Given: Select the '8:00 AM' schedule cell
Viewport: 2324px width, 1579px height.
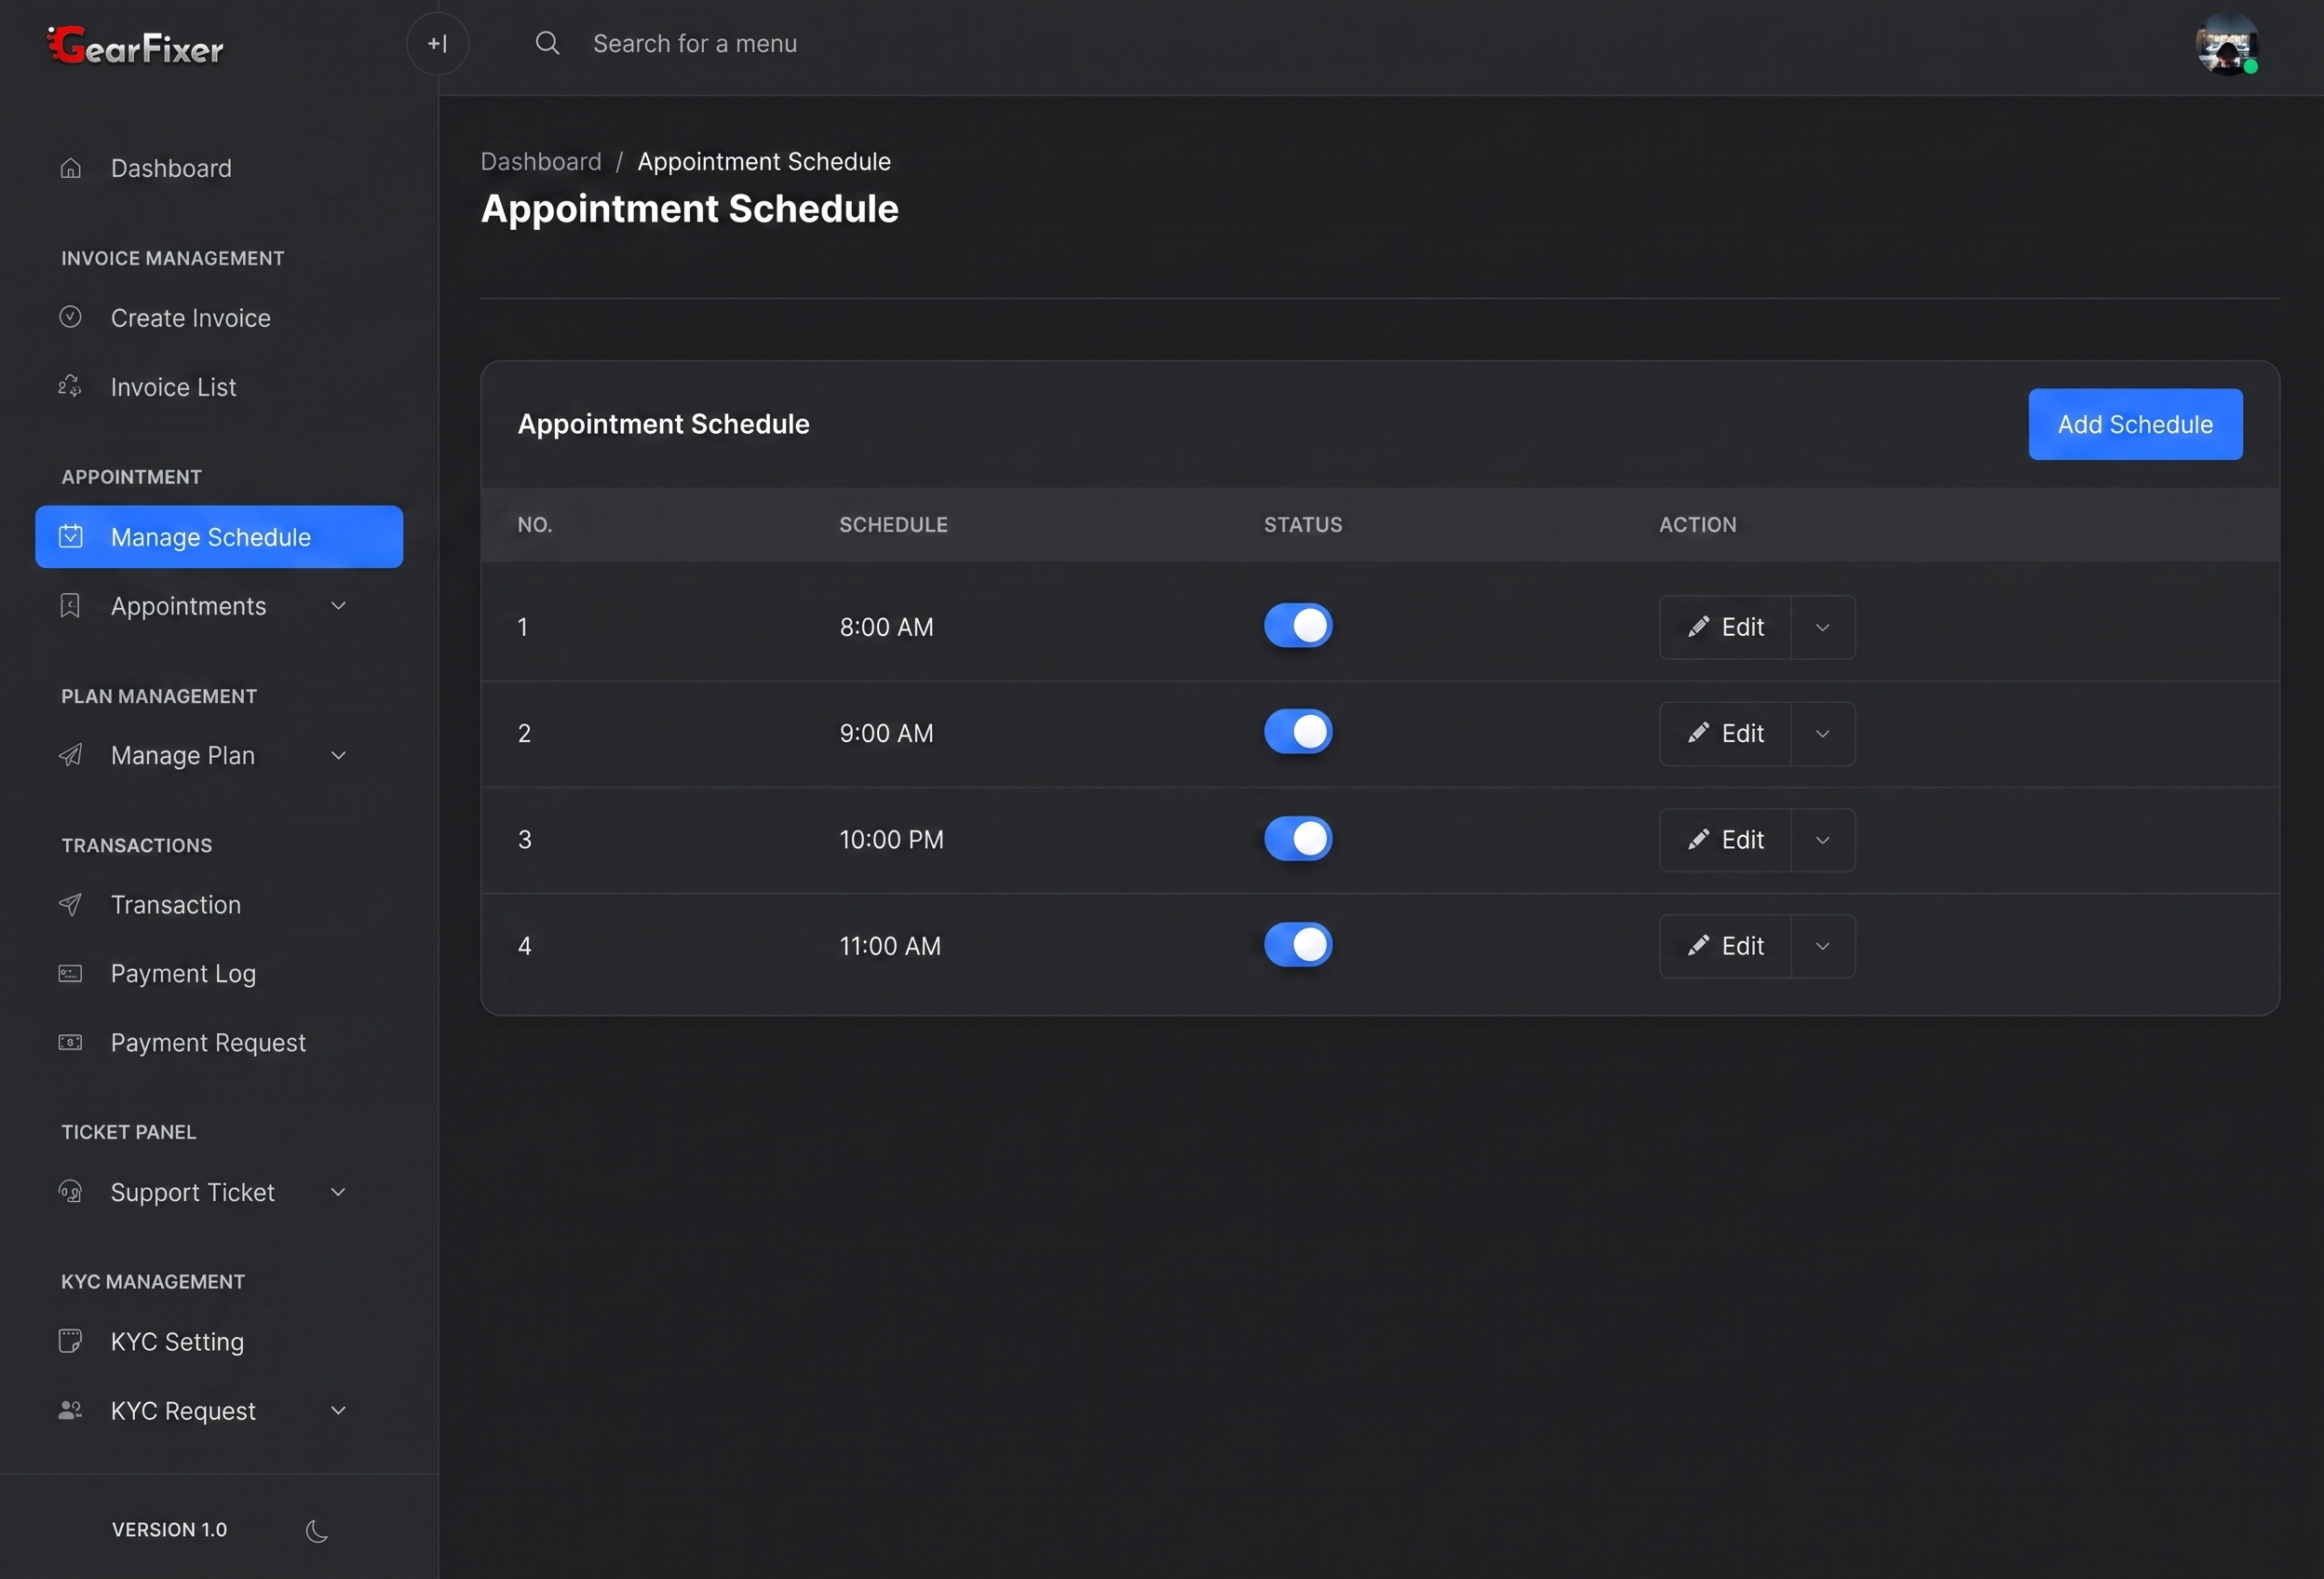Looking at the screenshot, I should pyautogui.click(x=886, y=627).
